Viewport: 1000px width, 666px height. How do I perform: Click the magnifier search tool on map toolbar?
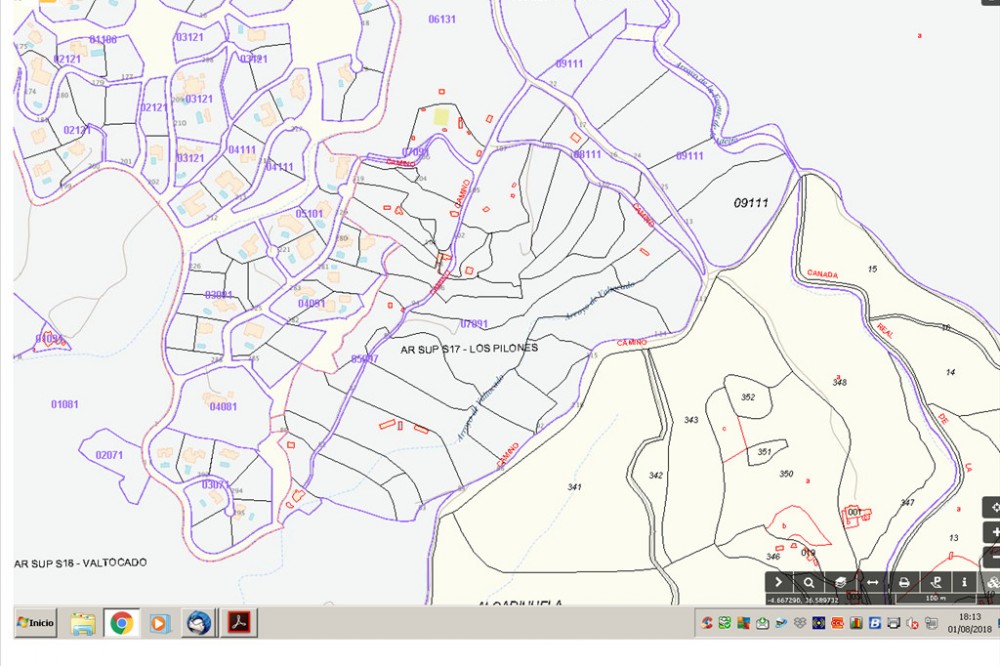809,582
